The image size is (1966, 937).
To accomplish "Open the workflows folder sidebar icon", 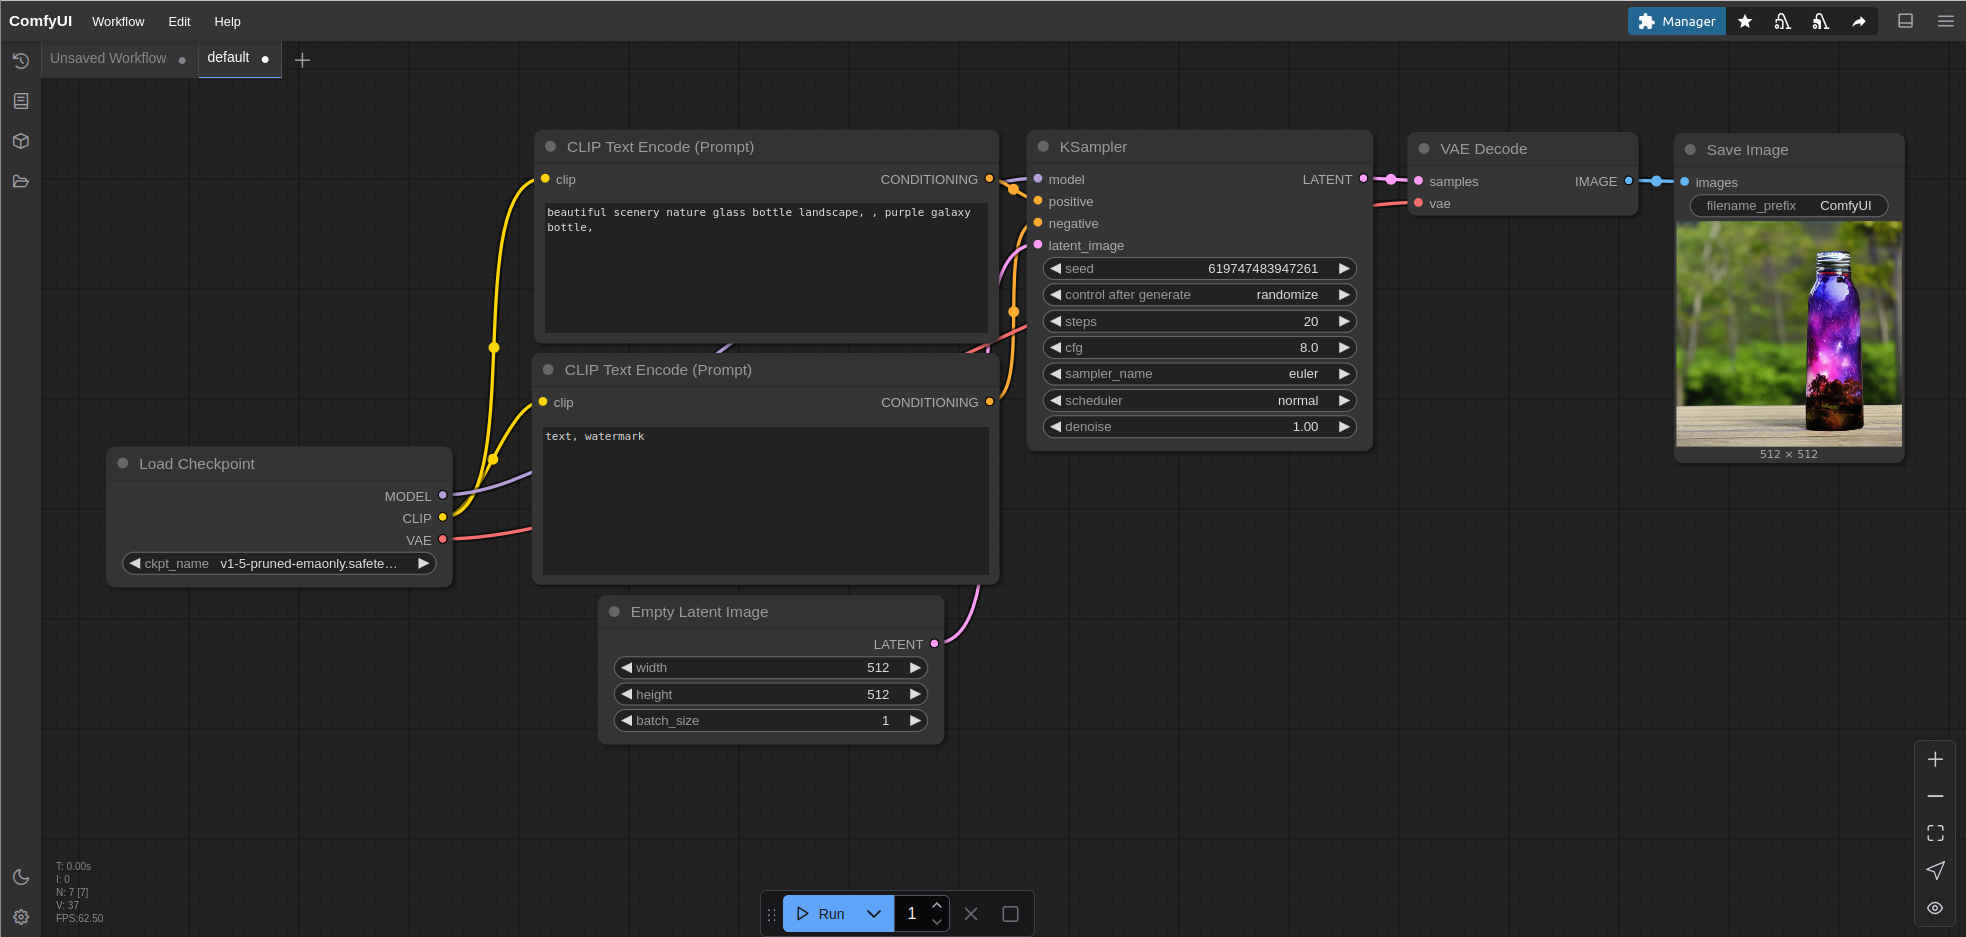I will [x=21, y=181].
